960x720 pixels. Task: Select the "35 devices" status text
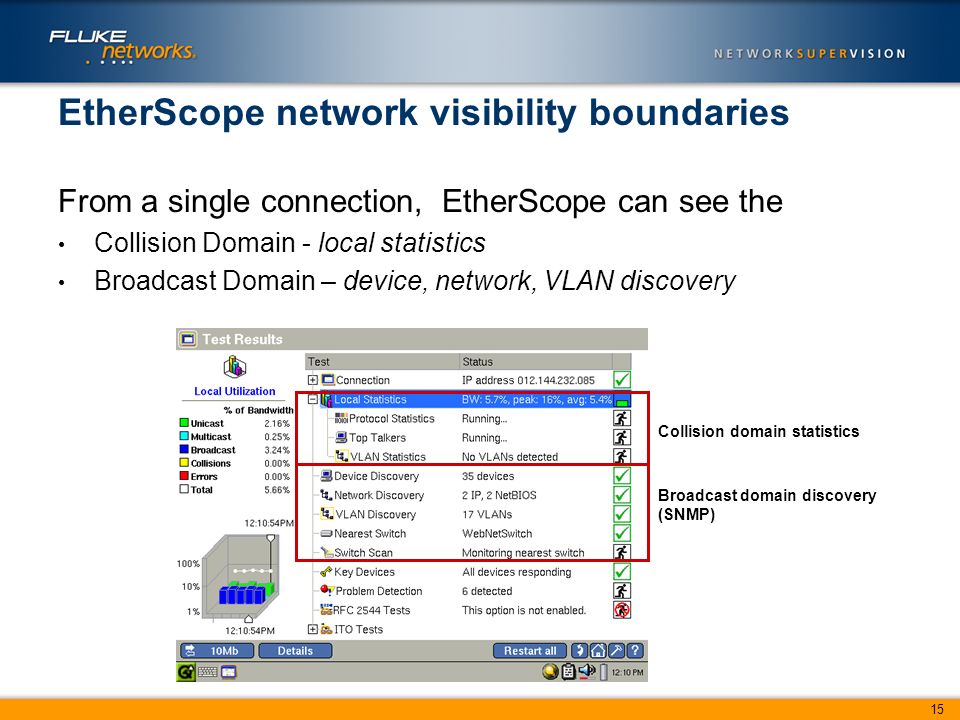pos(488,476)
